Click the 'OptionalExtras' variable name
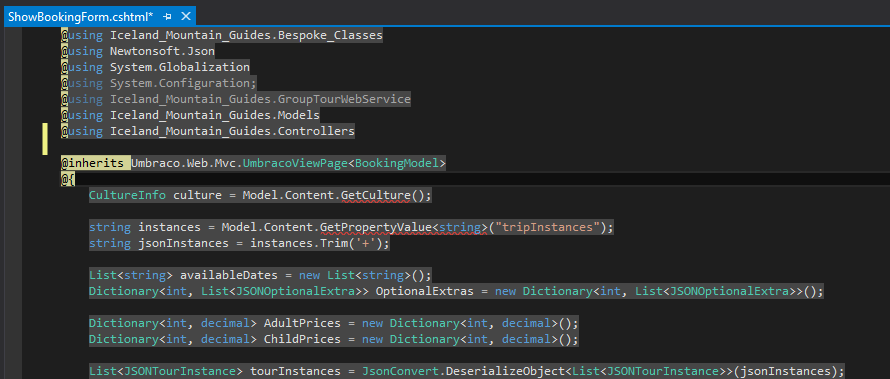This screenshot has height=379, width=890. click(x=425, y=292)
